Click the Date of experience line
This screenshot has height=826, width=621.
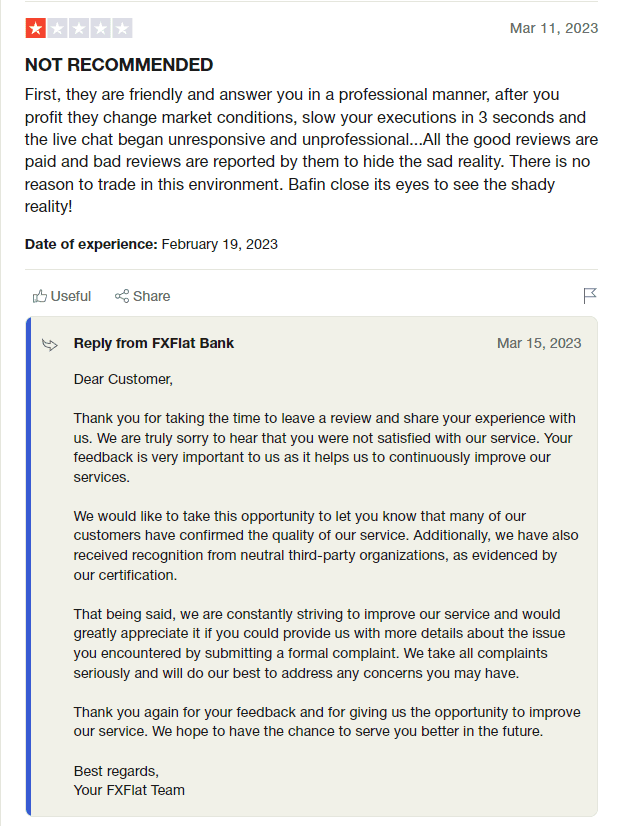tap(151, 244)
